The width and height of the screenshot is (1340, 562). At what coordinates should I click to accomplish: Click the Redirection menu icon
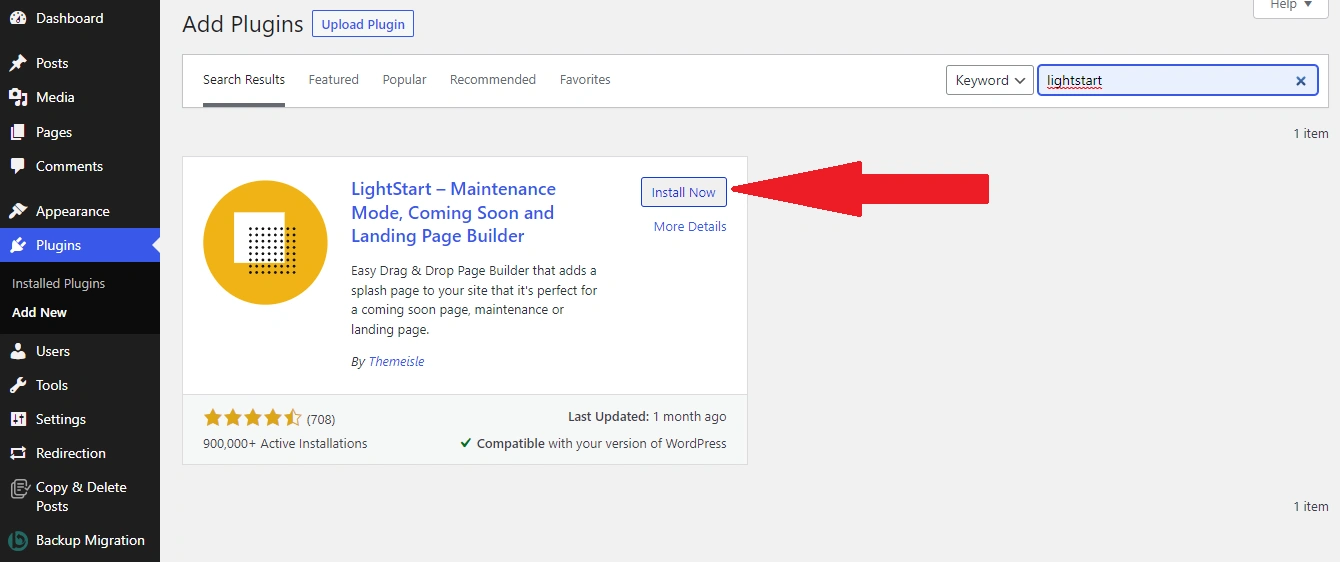(x=18, y=453)
